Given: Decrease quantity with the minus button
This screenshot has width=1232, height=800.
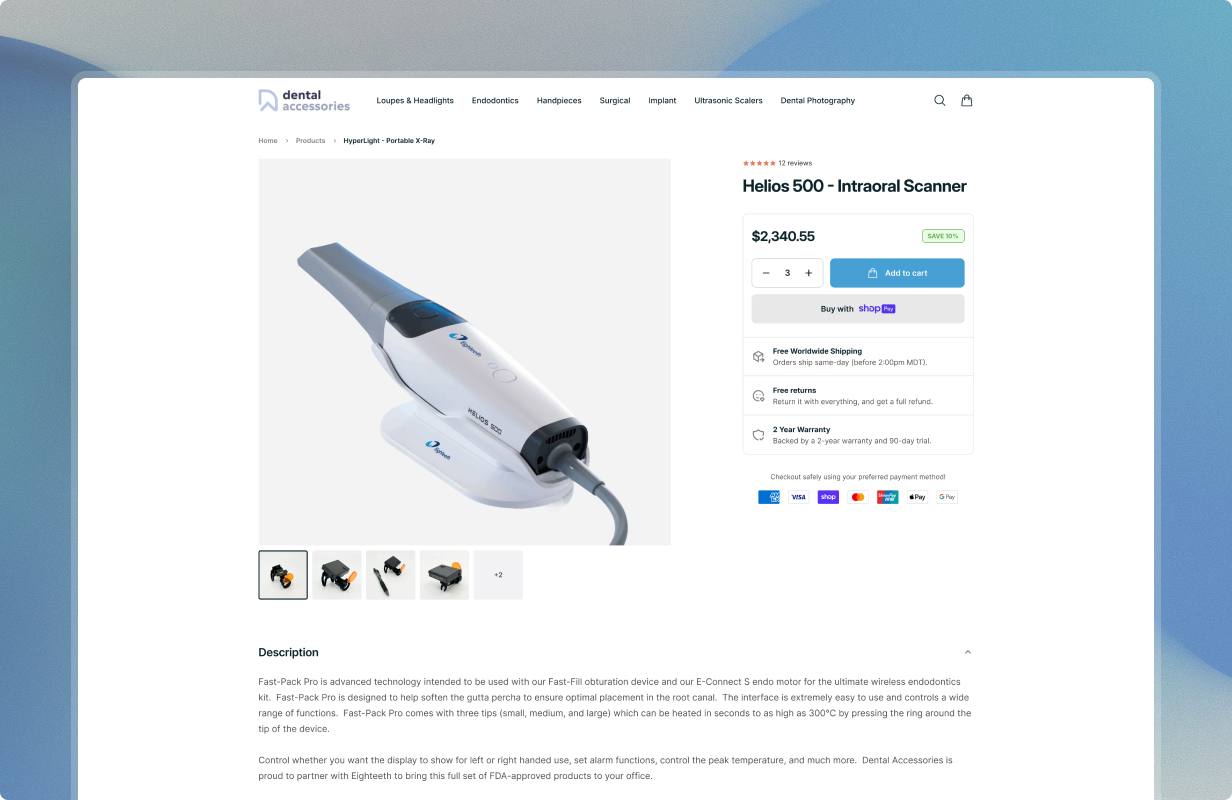Looking at the screenshot, I should [x=766, y=273].
